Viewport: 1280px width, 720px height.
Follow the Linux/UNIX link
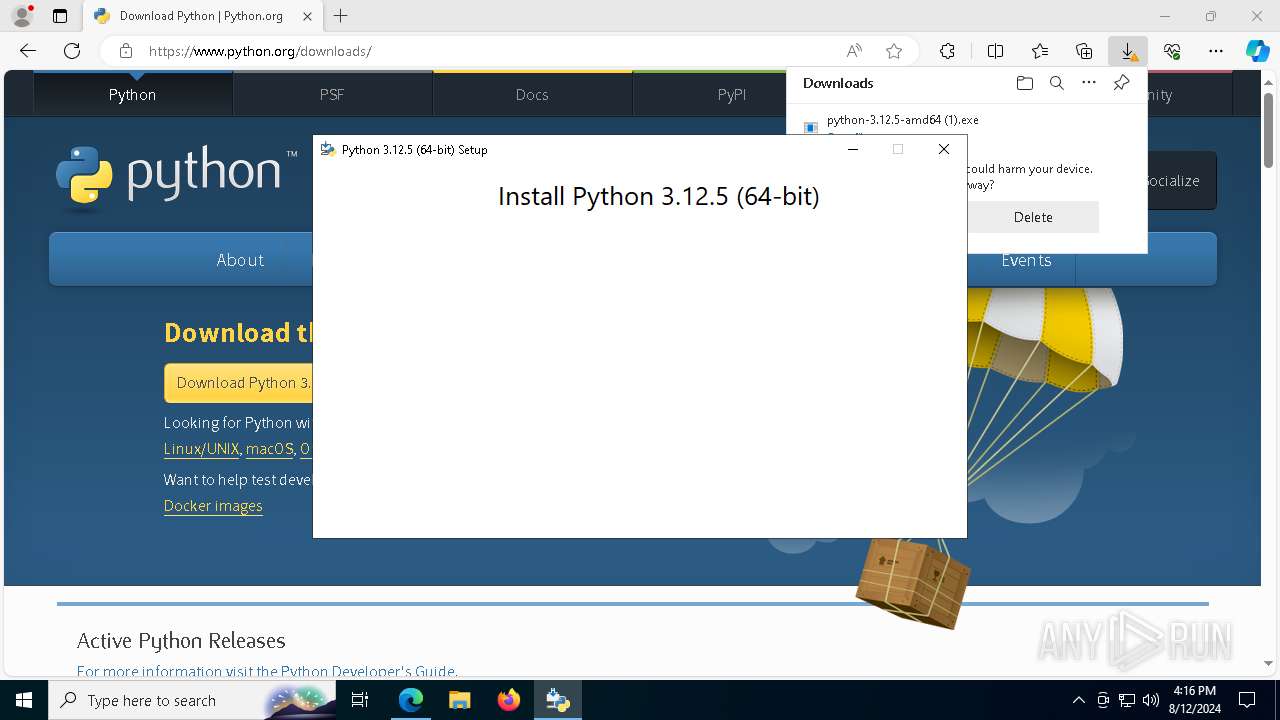[x=202, y=449]
